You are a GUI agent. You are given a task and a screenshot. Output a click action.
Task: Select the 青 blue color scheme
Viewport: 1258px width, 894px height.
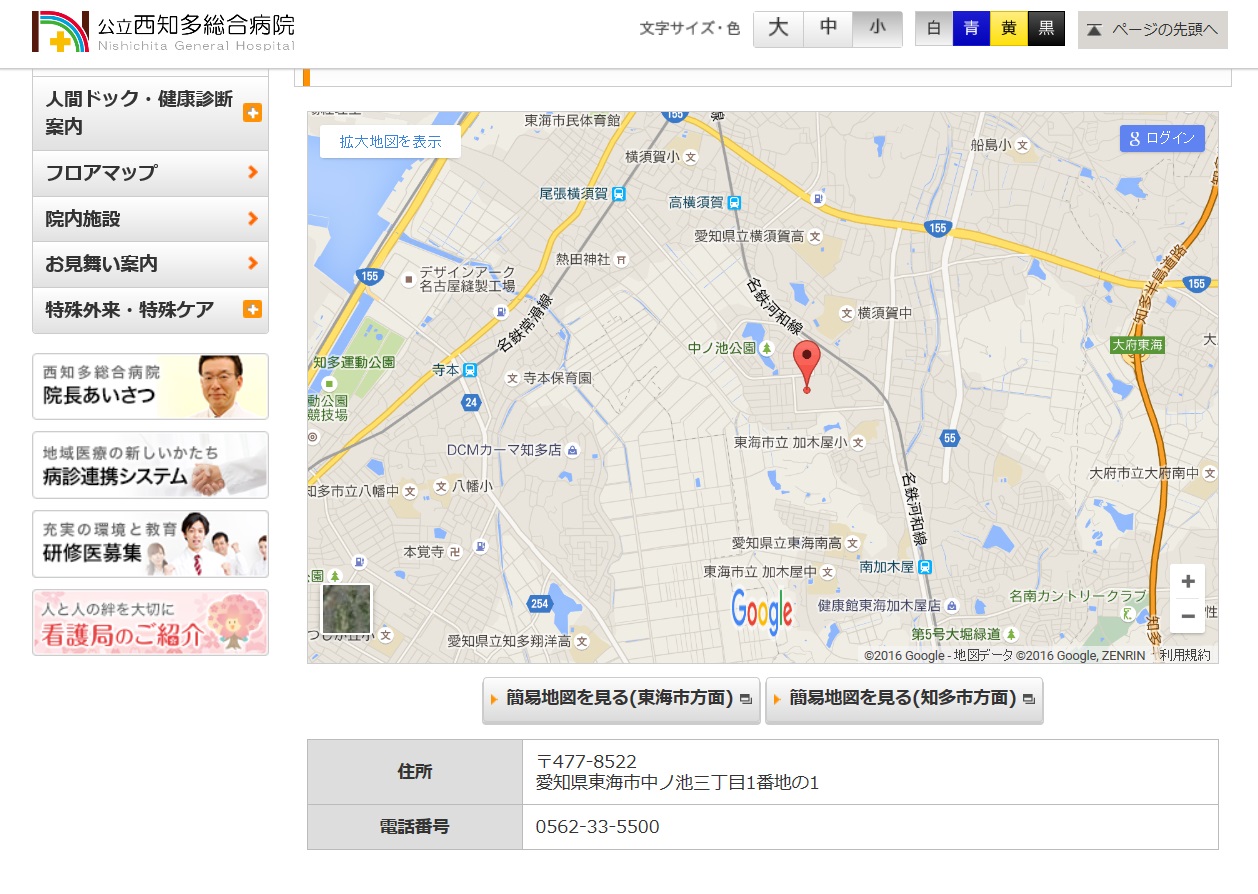[x=971, y=29]
